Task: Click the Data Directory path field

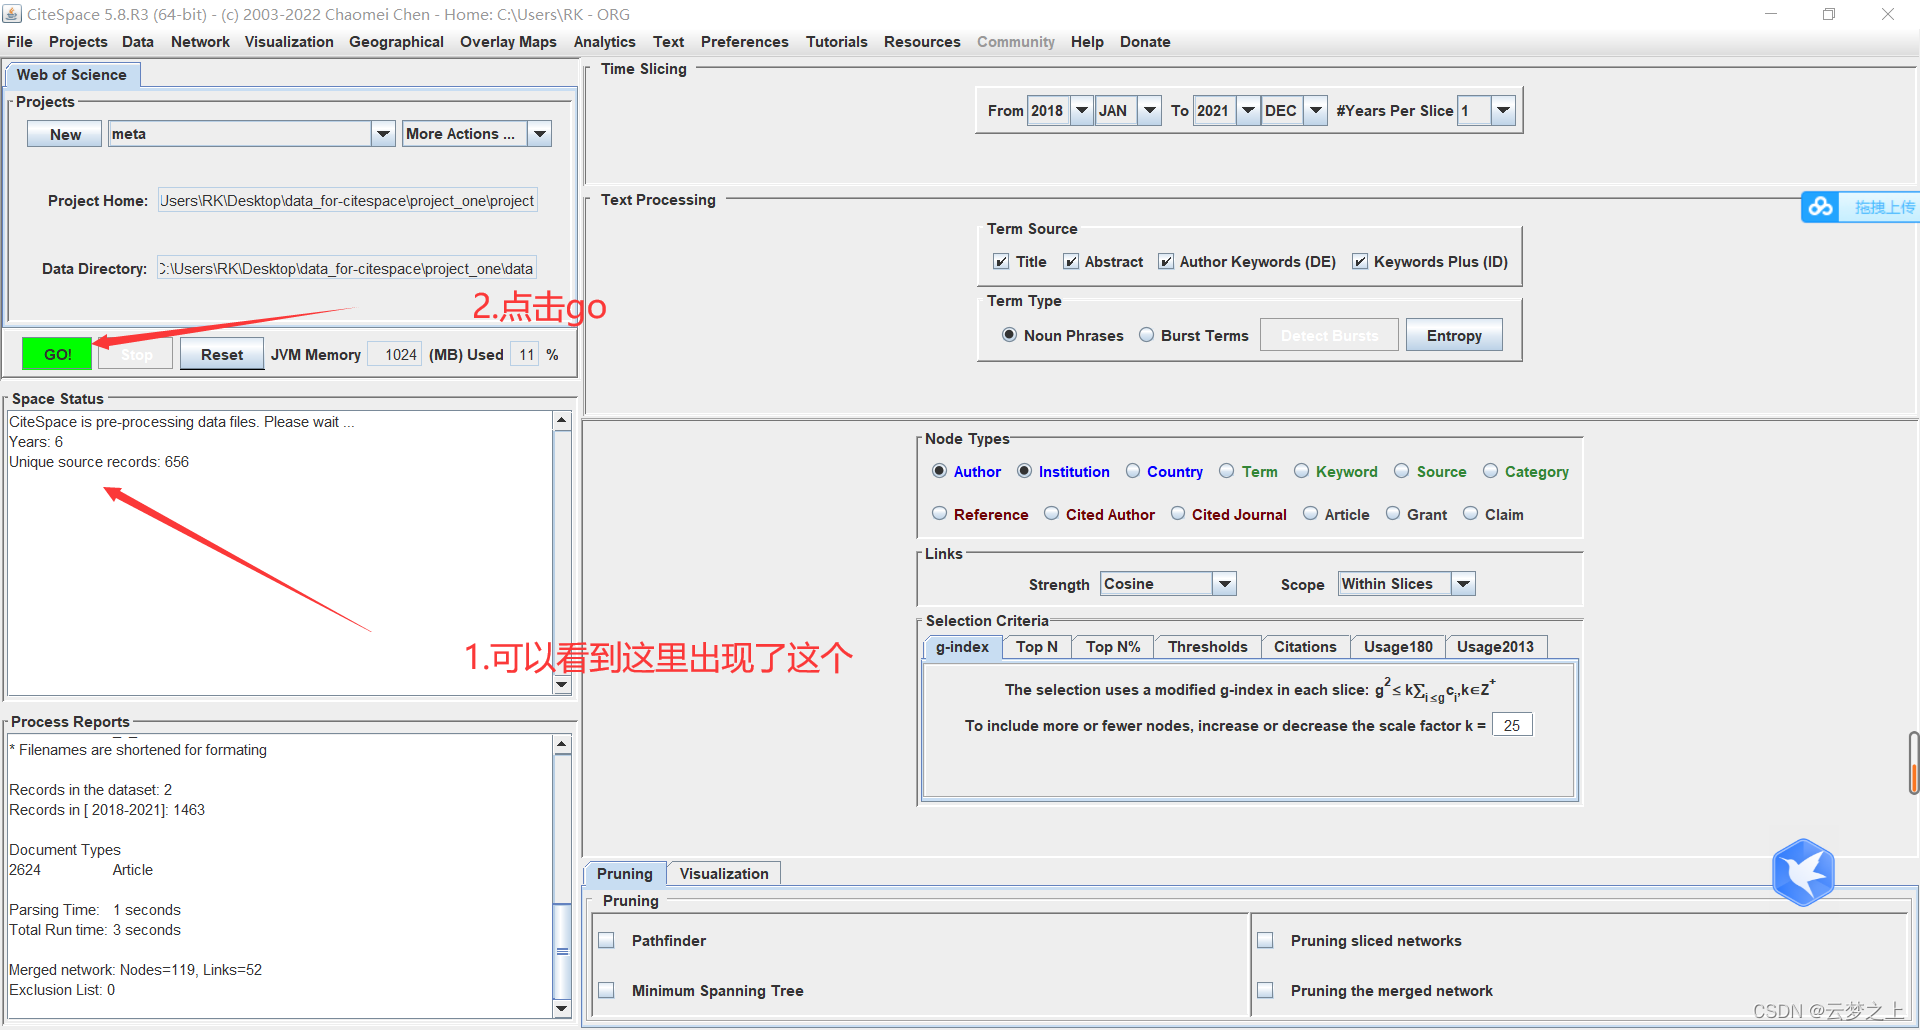Action: click(x=347, y=268)
